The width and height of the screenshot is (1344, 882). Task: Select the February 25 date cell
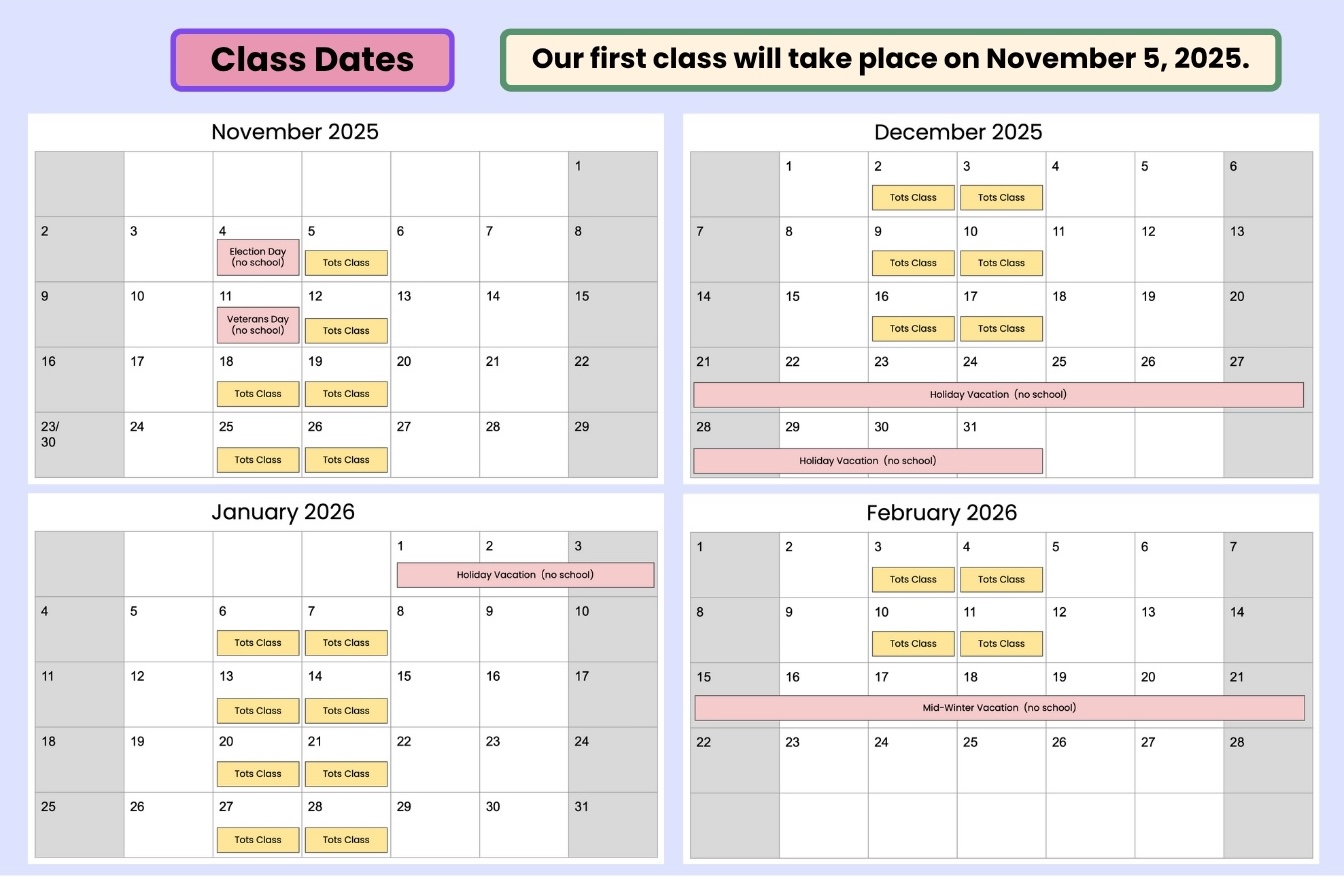point(1001,760)
